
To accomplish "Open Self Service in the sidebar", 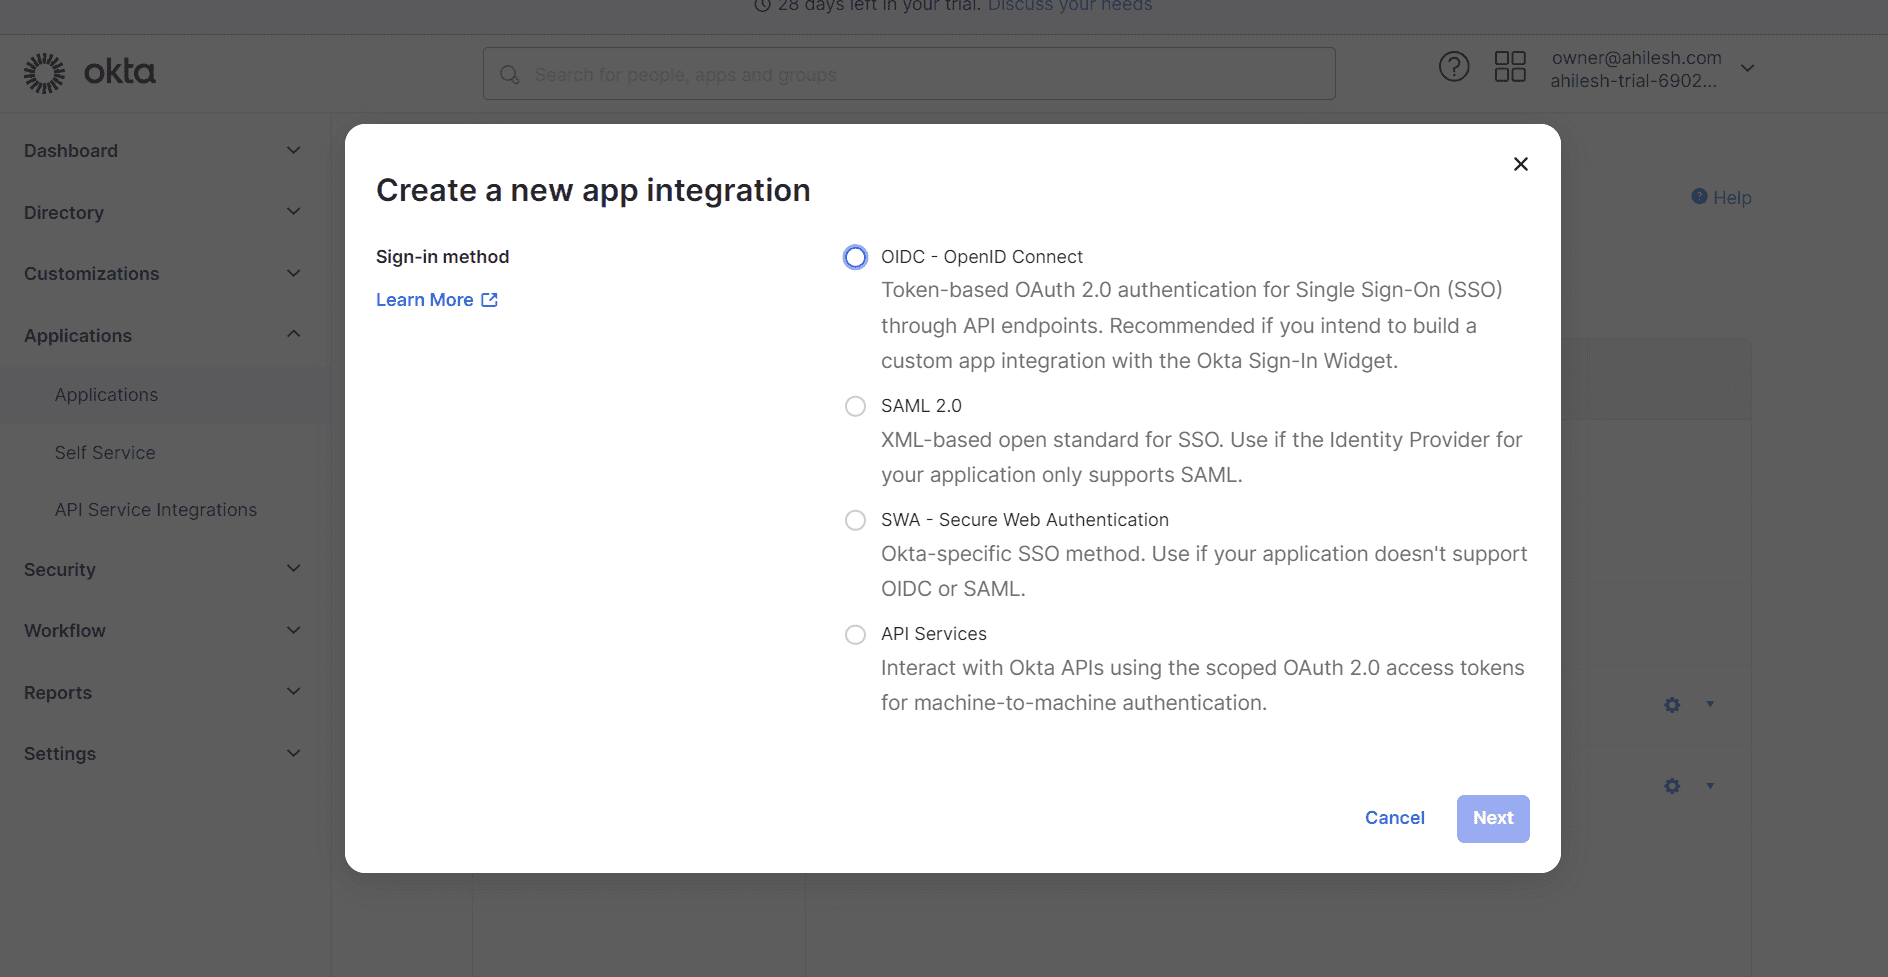I will click(105, 453).
